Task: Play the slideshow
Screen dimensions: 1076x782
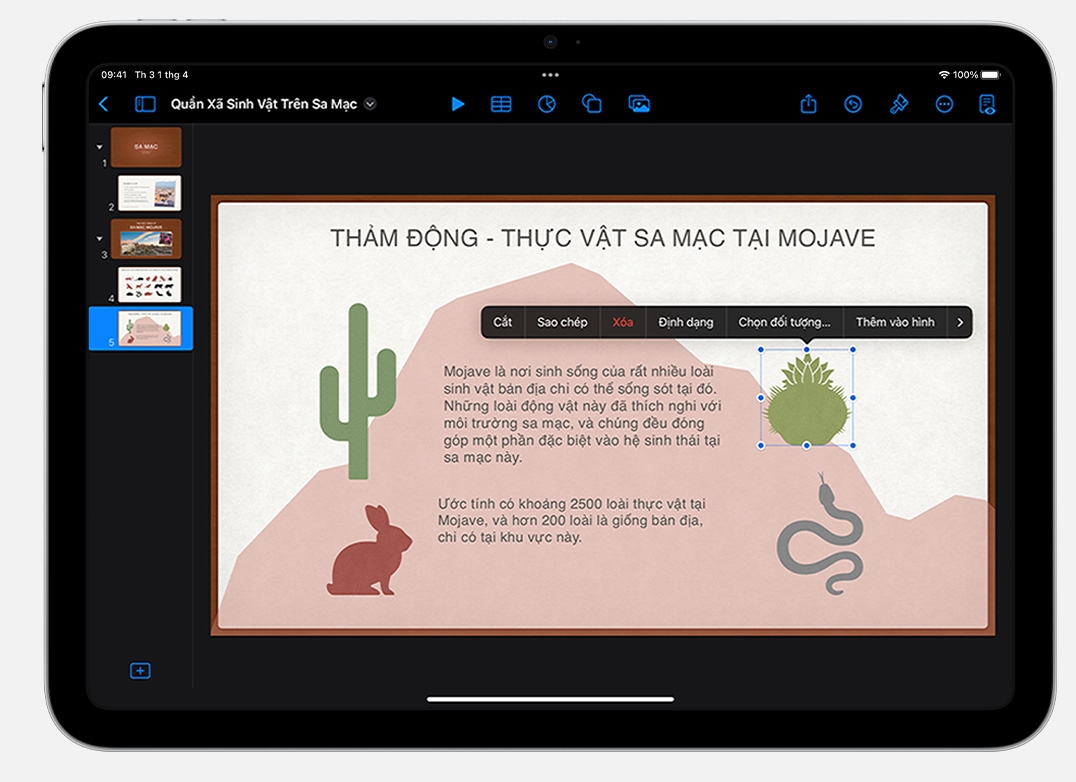Action: click(458, 104)
